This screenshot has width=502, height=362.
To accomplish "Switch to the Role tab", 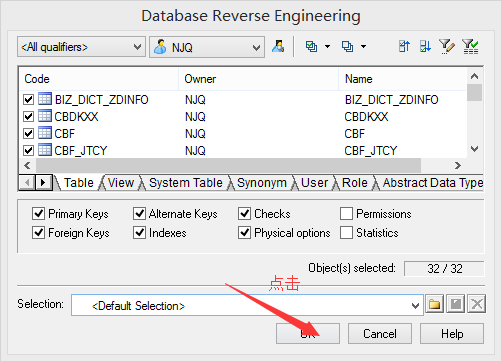I will pyautogui.click(x=355, y=183).
